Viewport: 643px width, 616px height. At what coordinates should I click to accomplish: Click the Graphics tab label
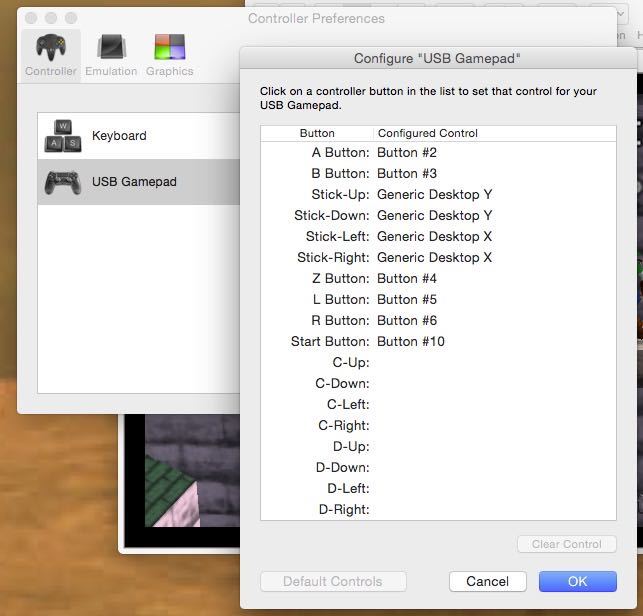pos(170,71)
